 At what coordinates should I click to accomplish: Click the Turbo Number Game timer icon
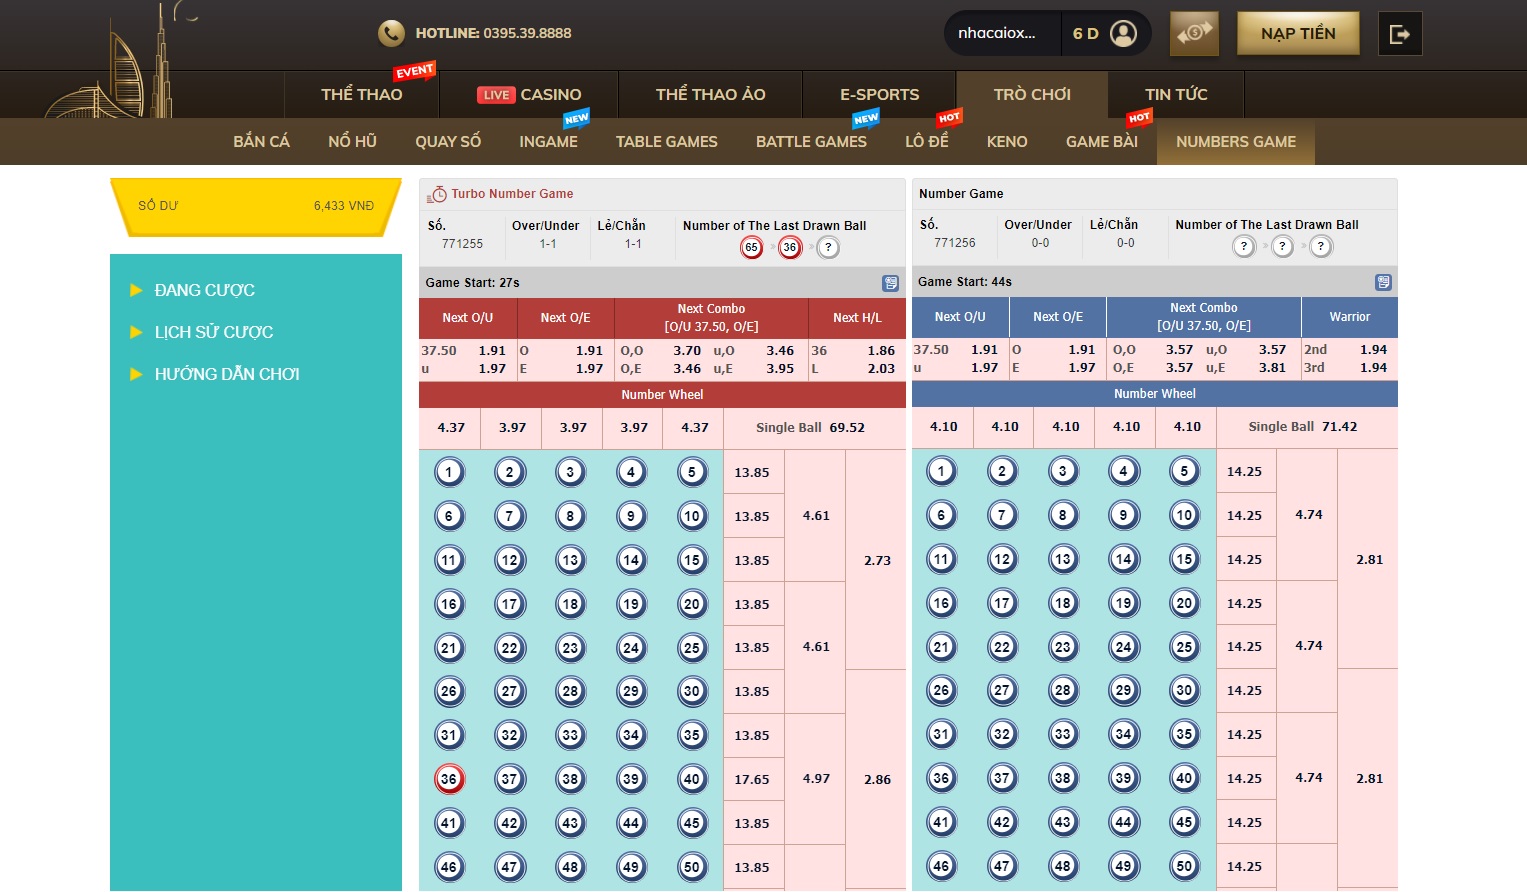[x=438, y=194]
